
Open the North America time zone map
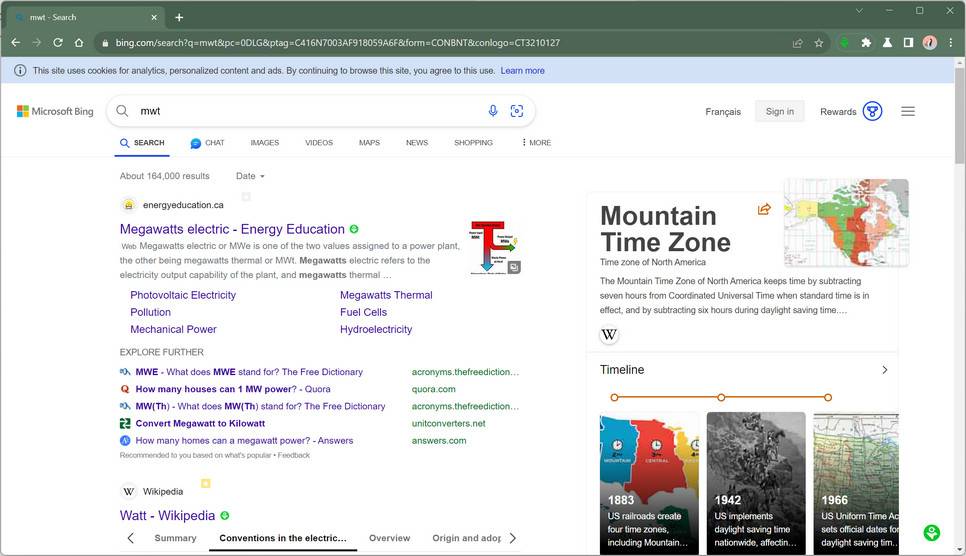pos(846,223)
